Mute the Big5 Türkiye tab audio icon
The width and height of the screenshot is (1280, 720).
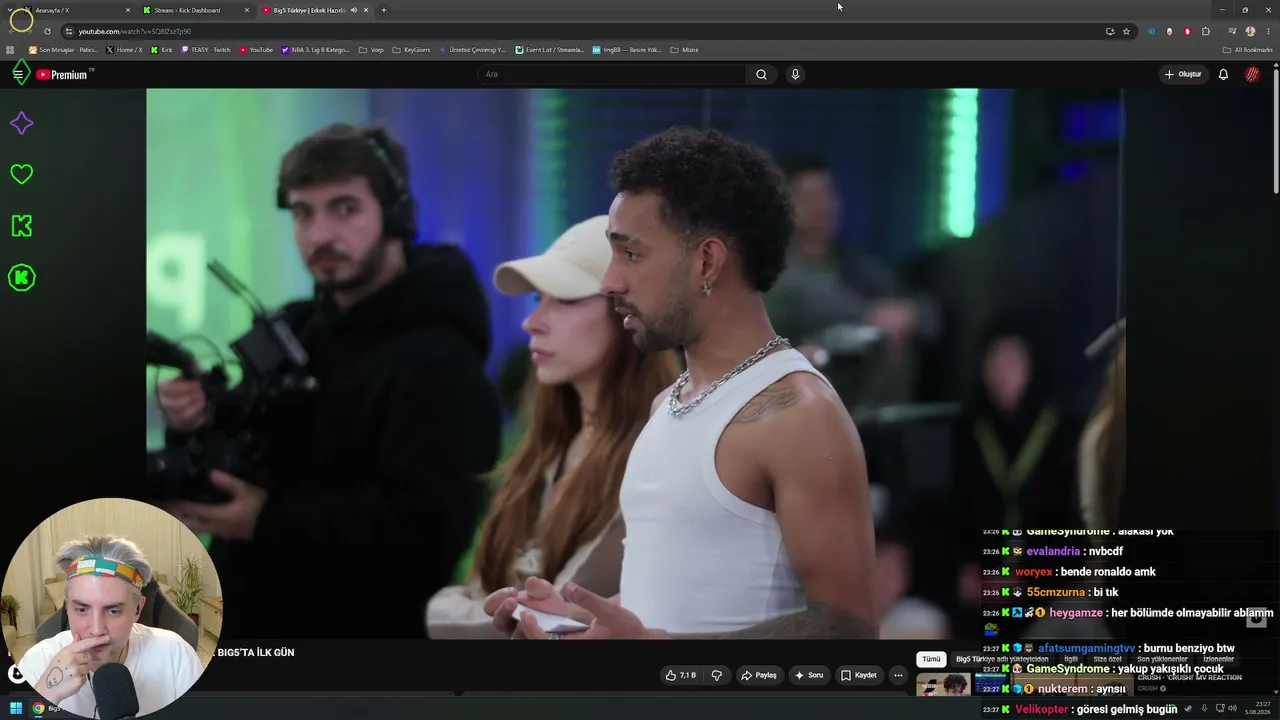[x=354, y=10]
